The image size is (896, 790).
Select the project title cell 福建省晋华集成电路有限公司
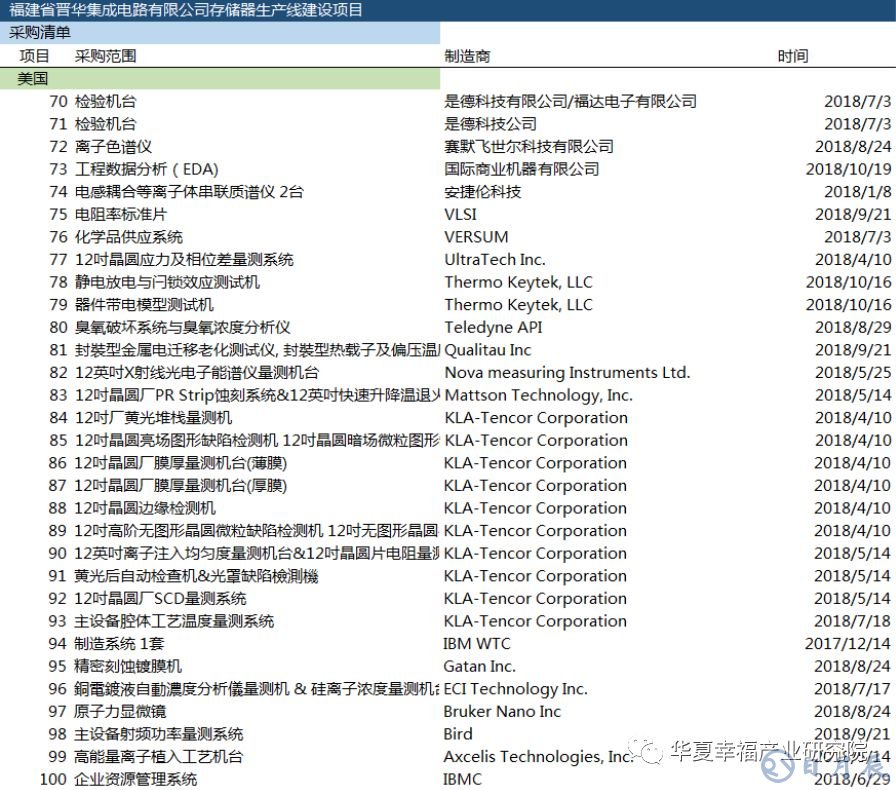tap(186, 11)
